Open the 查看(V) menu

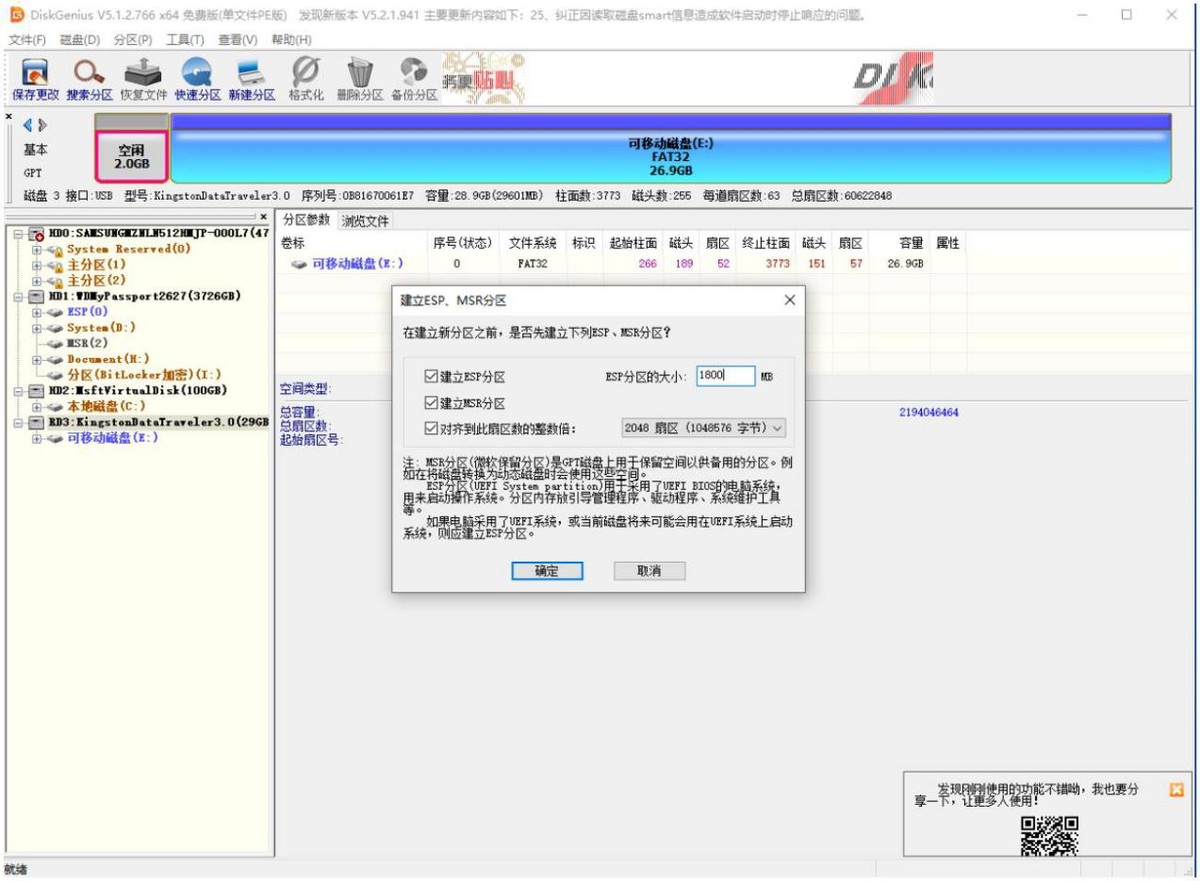238,40
